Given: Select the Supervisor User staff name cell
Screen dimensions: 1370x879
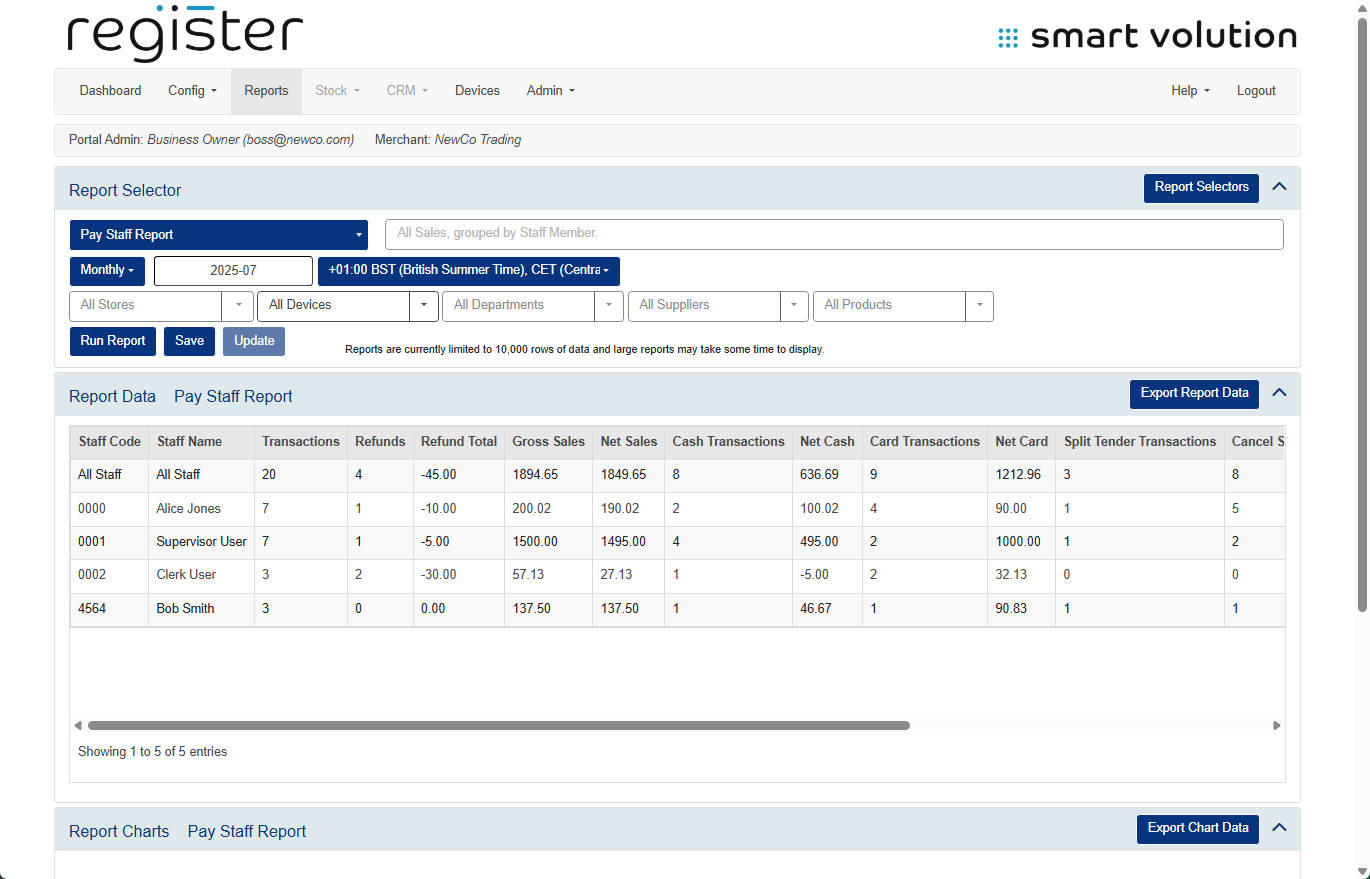Looking at the screenshot, I should 202,542.
